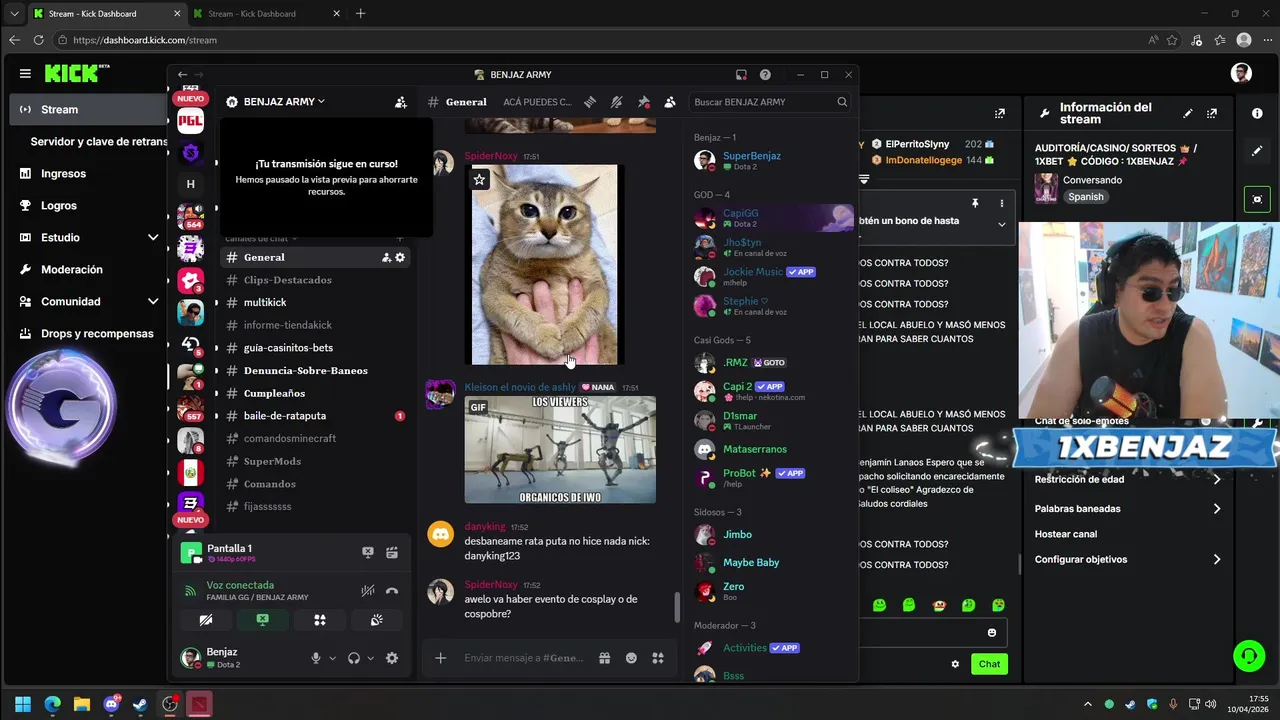Pop out Información del stream panel

click(x=1212, y=113)
